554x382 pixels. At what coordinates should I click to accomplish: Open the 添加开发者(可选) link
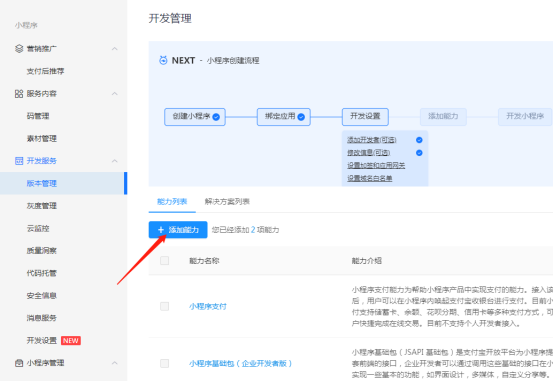pos(372,140)
